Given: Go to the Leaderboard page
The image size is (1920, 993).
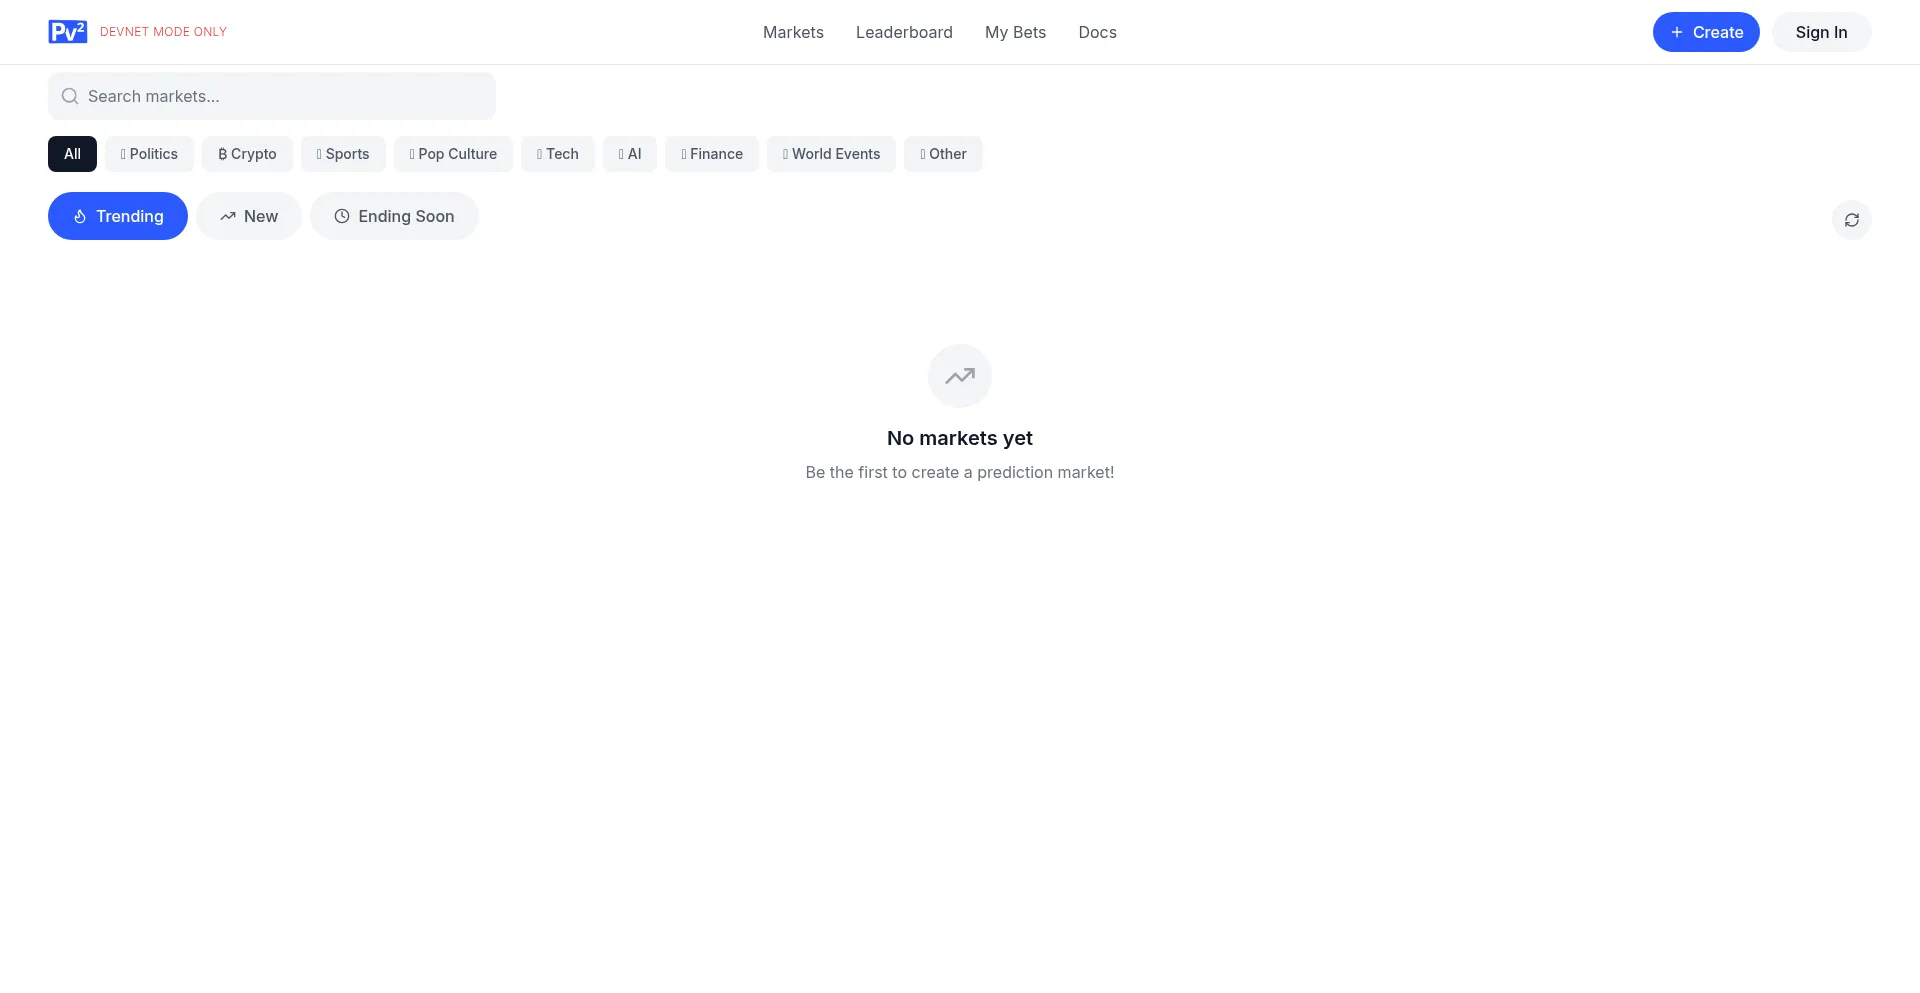Looking at the screenshot, I should [904, 32].
